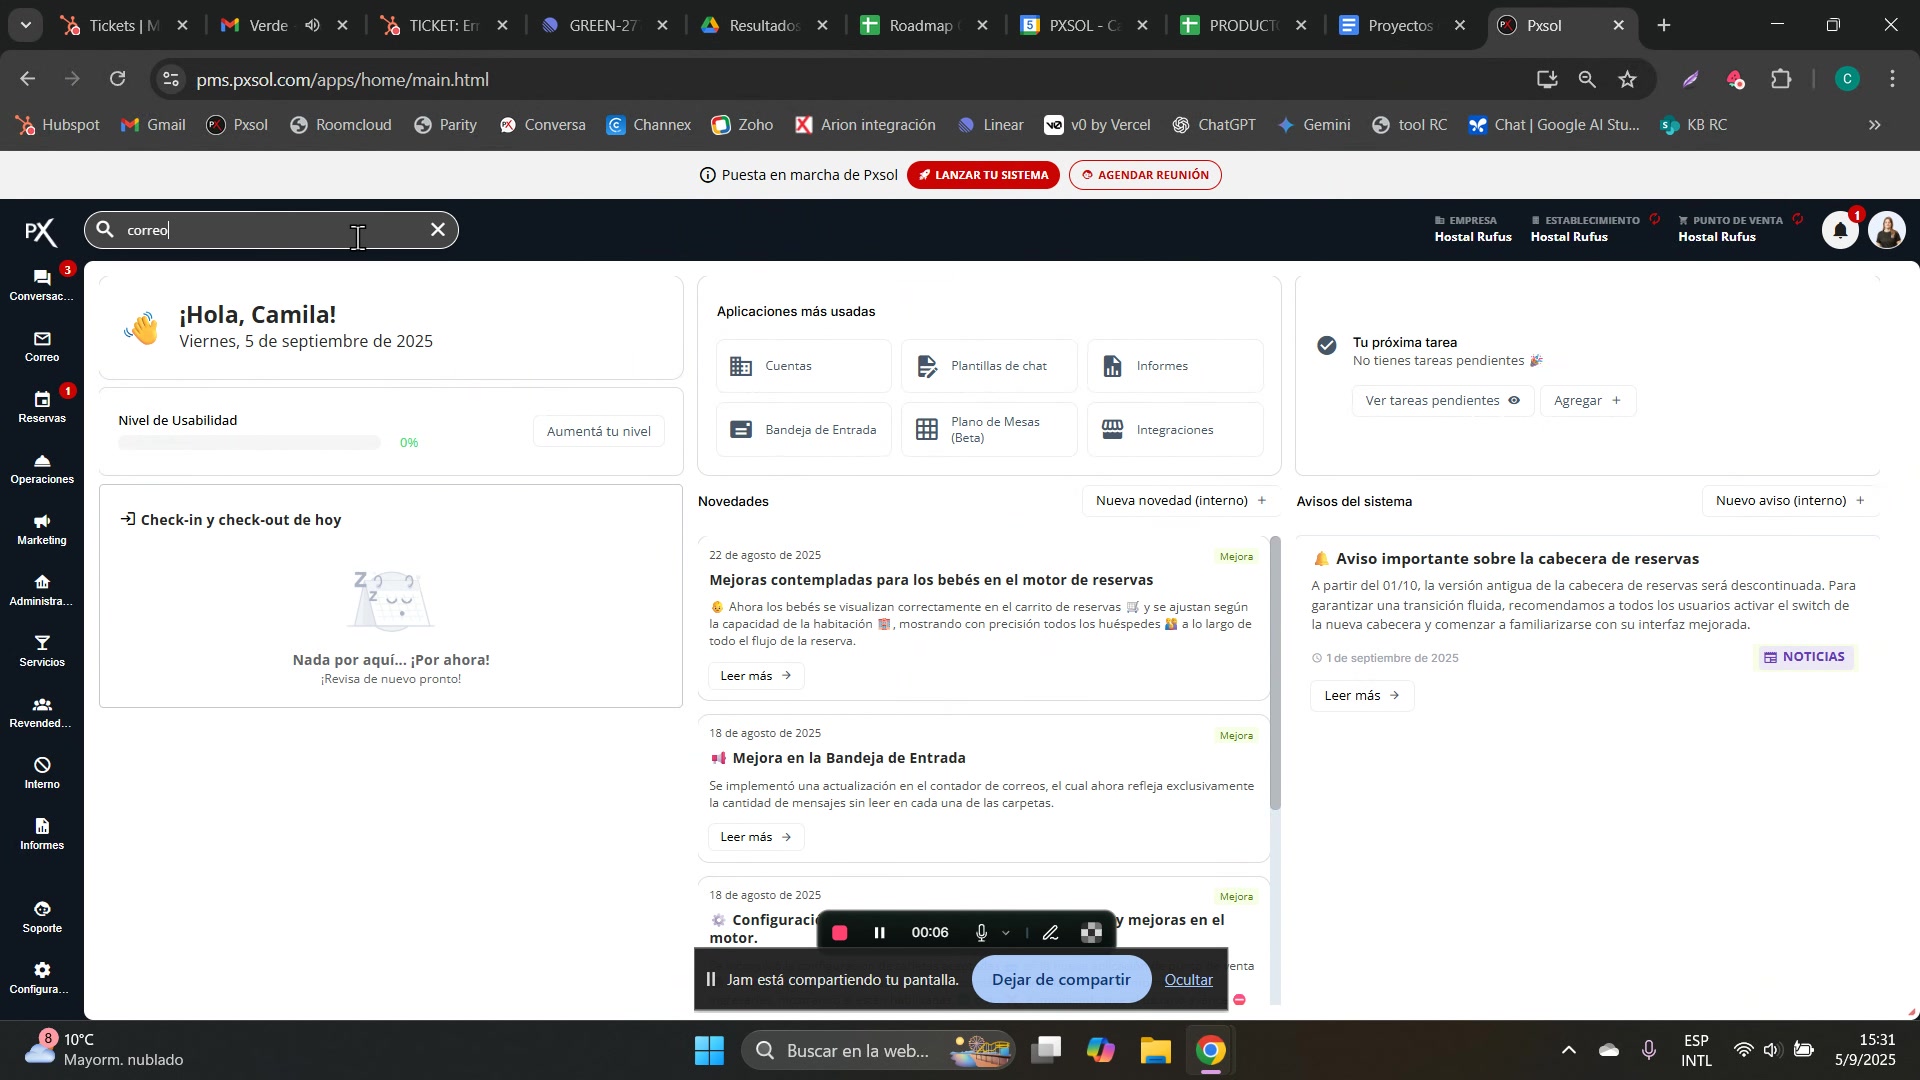1920x1080 pixels.
Task: Open the Correo mail icon in sidebar
Action: [x=42, y=345]
